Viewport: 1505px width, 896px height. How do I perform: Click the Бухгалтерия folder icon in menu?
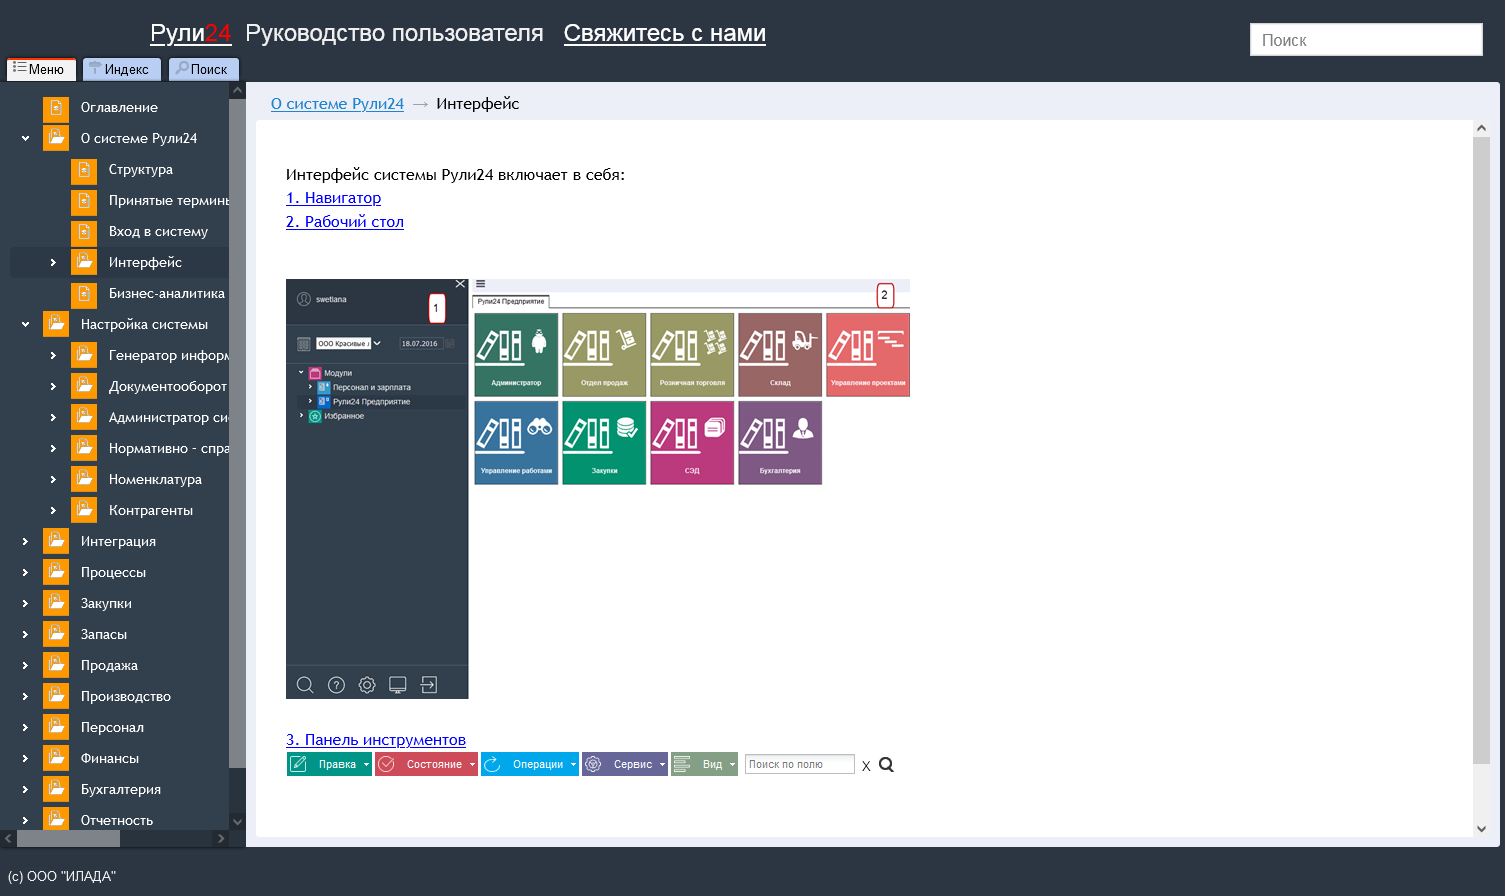coord(56,789)
